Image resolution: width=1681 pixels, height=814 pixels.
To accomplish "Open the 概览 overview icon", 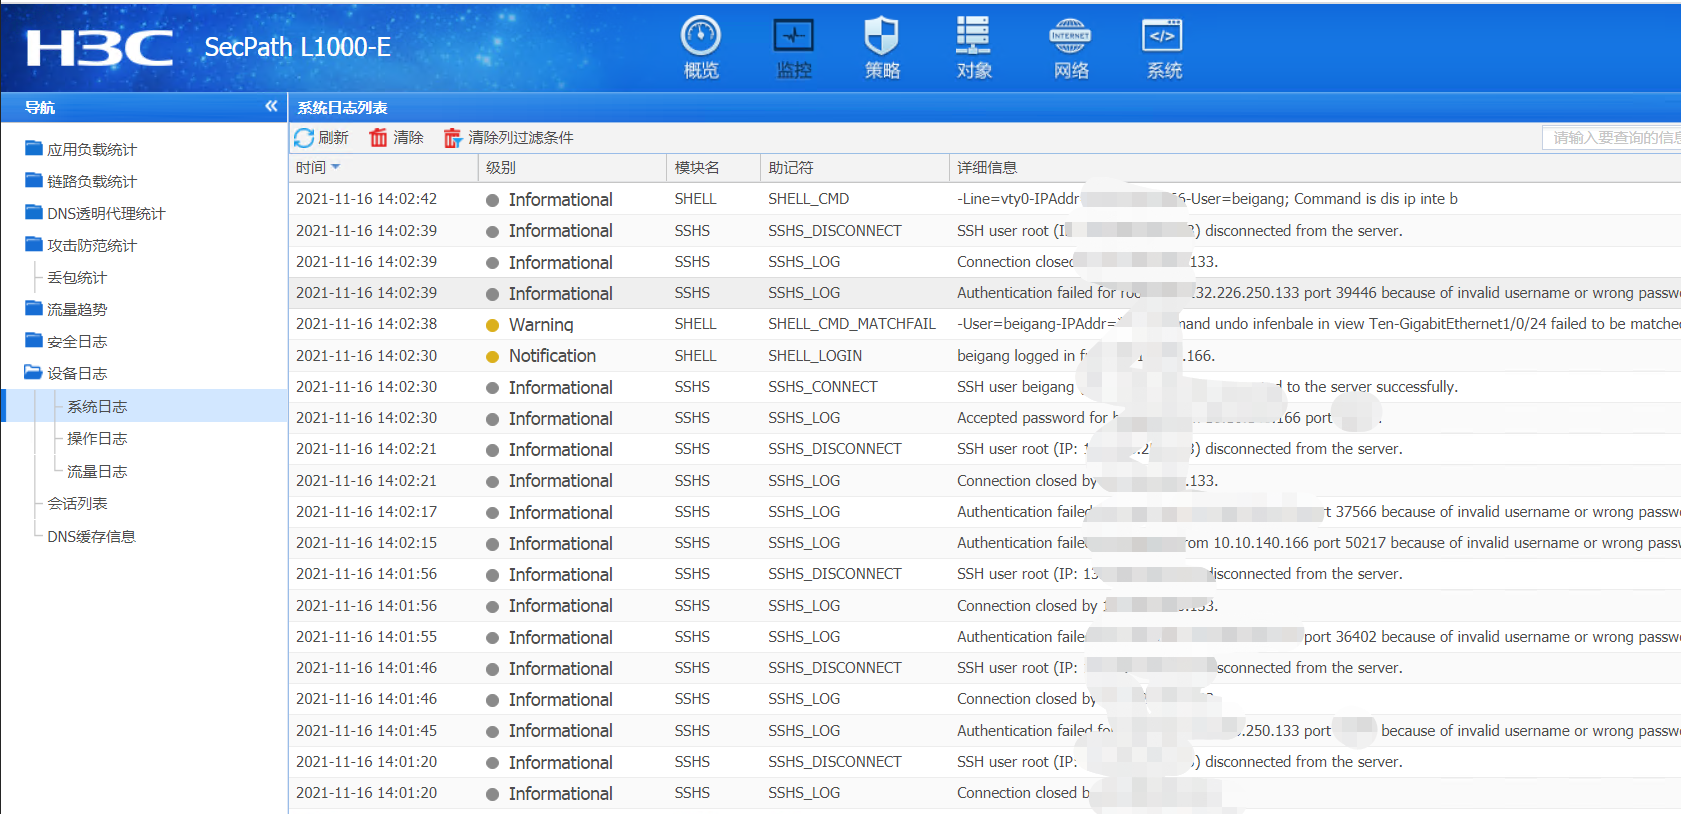I will pos(700,37).
